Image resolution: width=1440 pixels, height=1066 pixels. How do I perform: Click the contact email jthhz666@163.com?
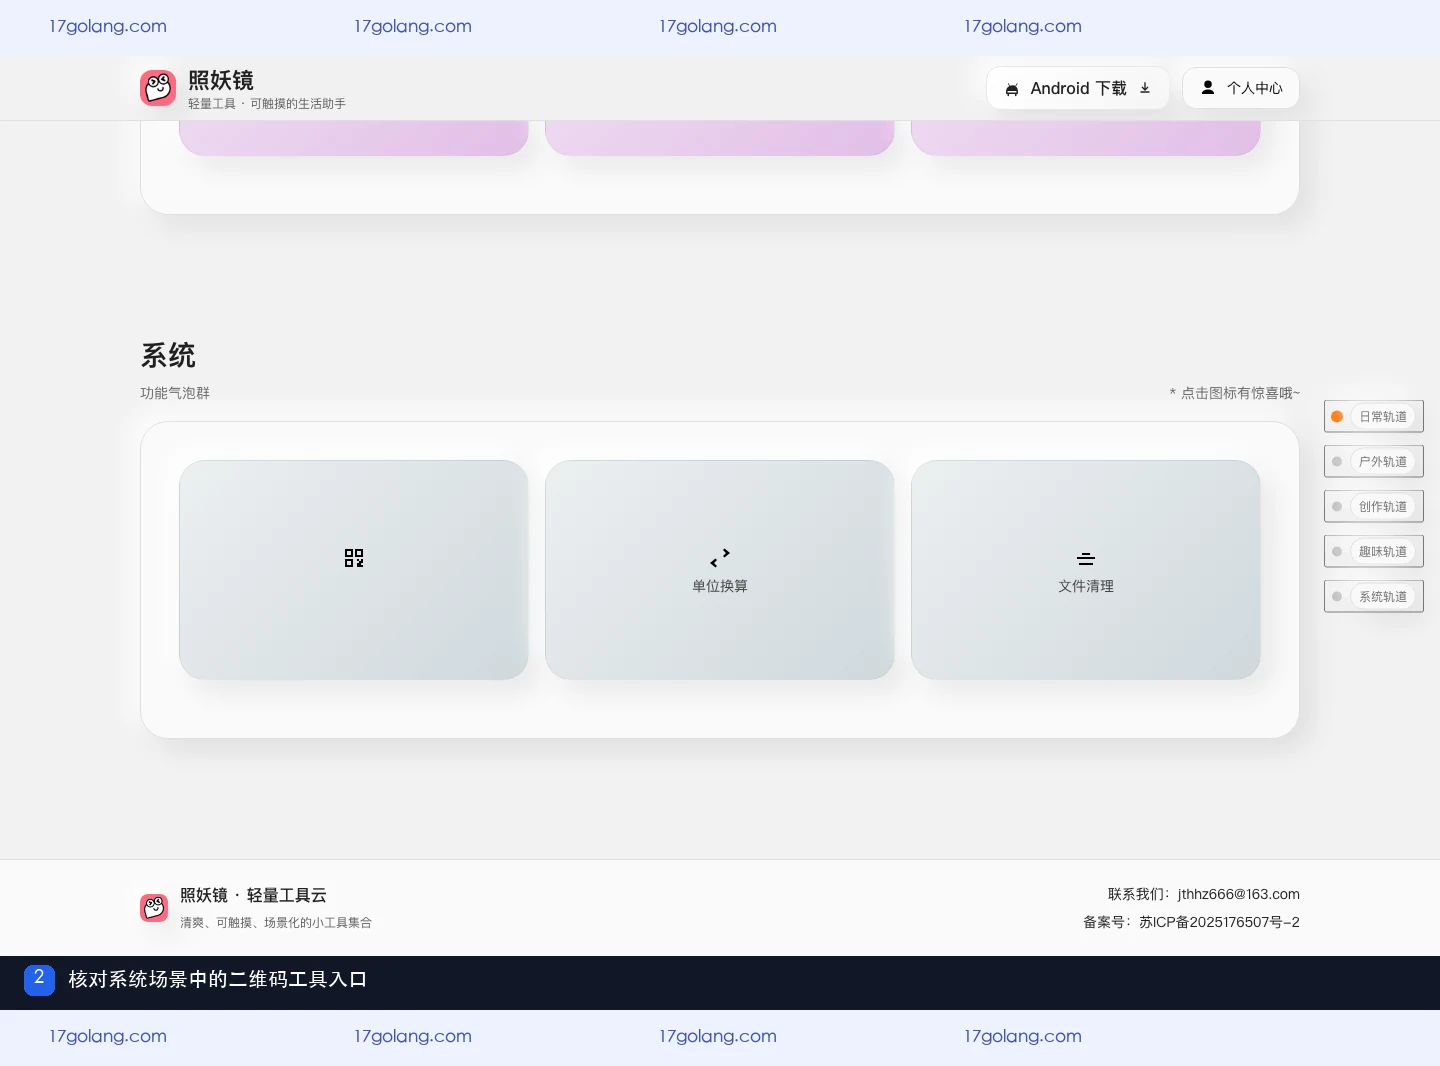(1239, 894)
